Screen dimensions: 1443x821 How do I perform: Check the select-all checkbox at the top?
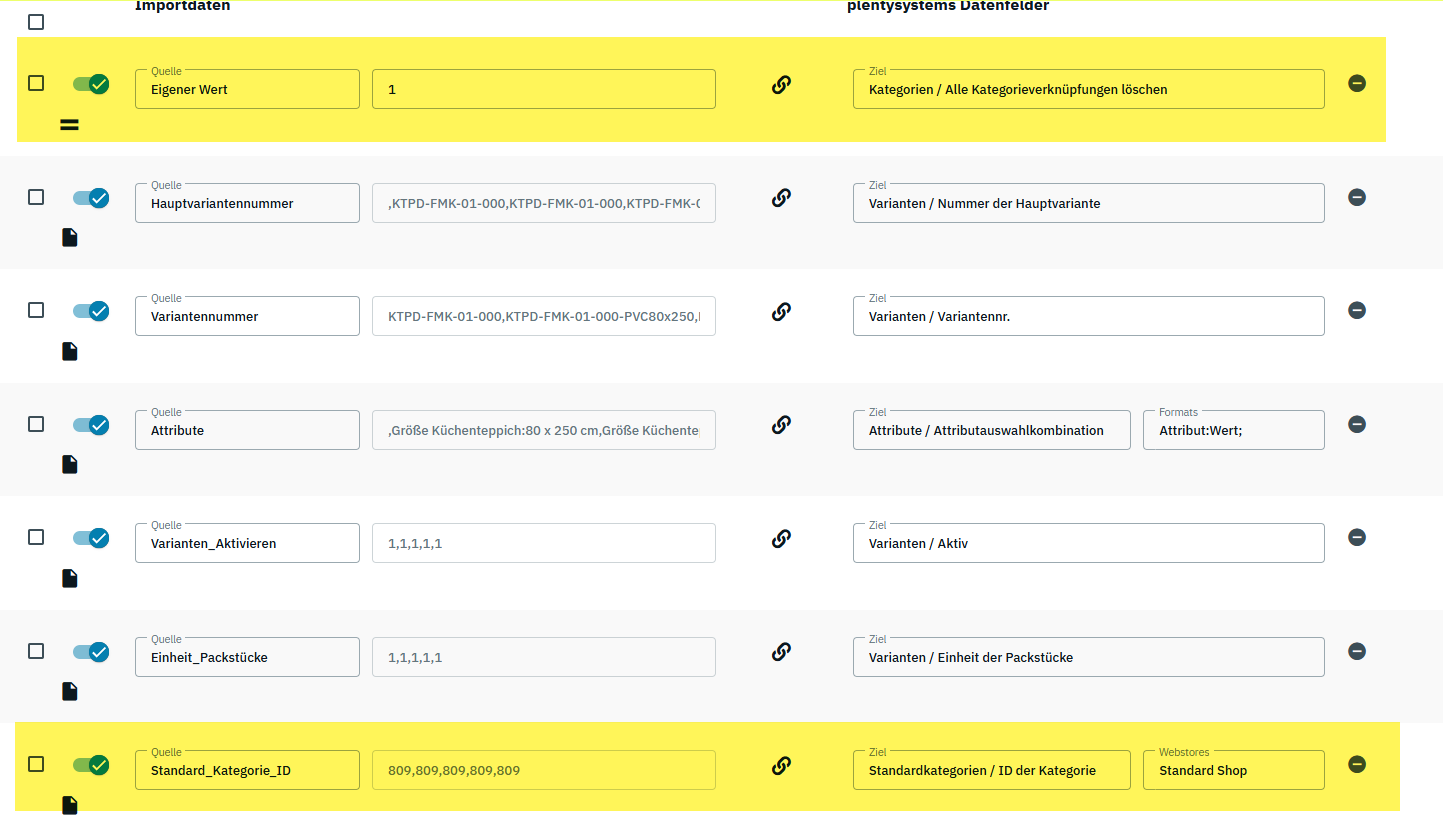coord(36,22)
